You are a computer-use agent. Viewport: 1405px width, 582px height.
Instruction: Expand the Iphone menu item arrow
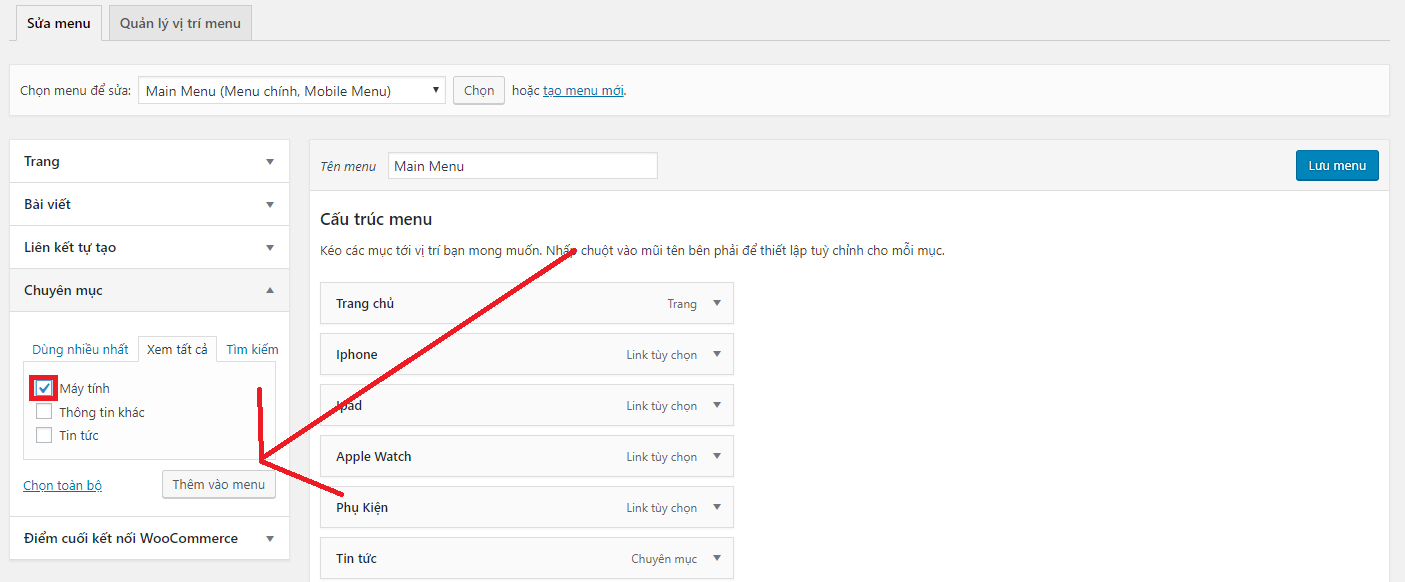click(x=716, y=354)
